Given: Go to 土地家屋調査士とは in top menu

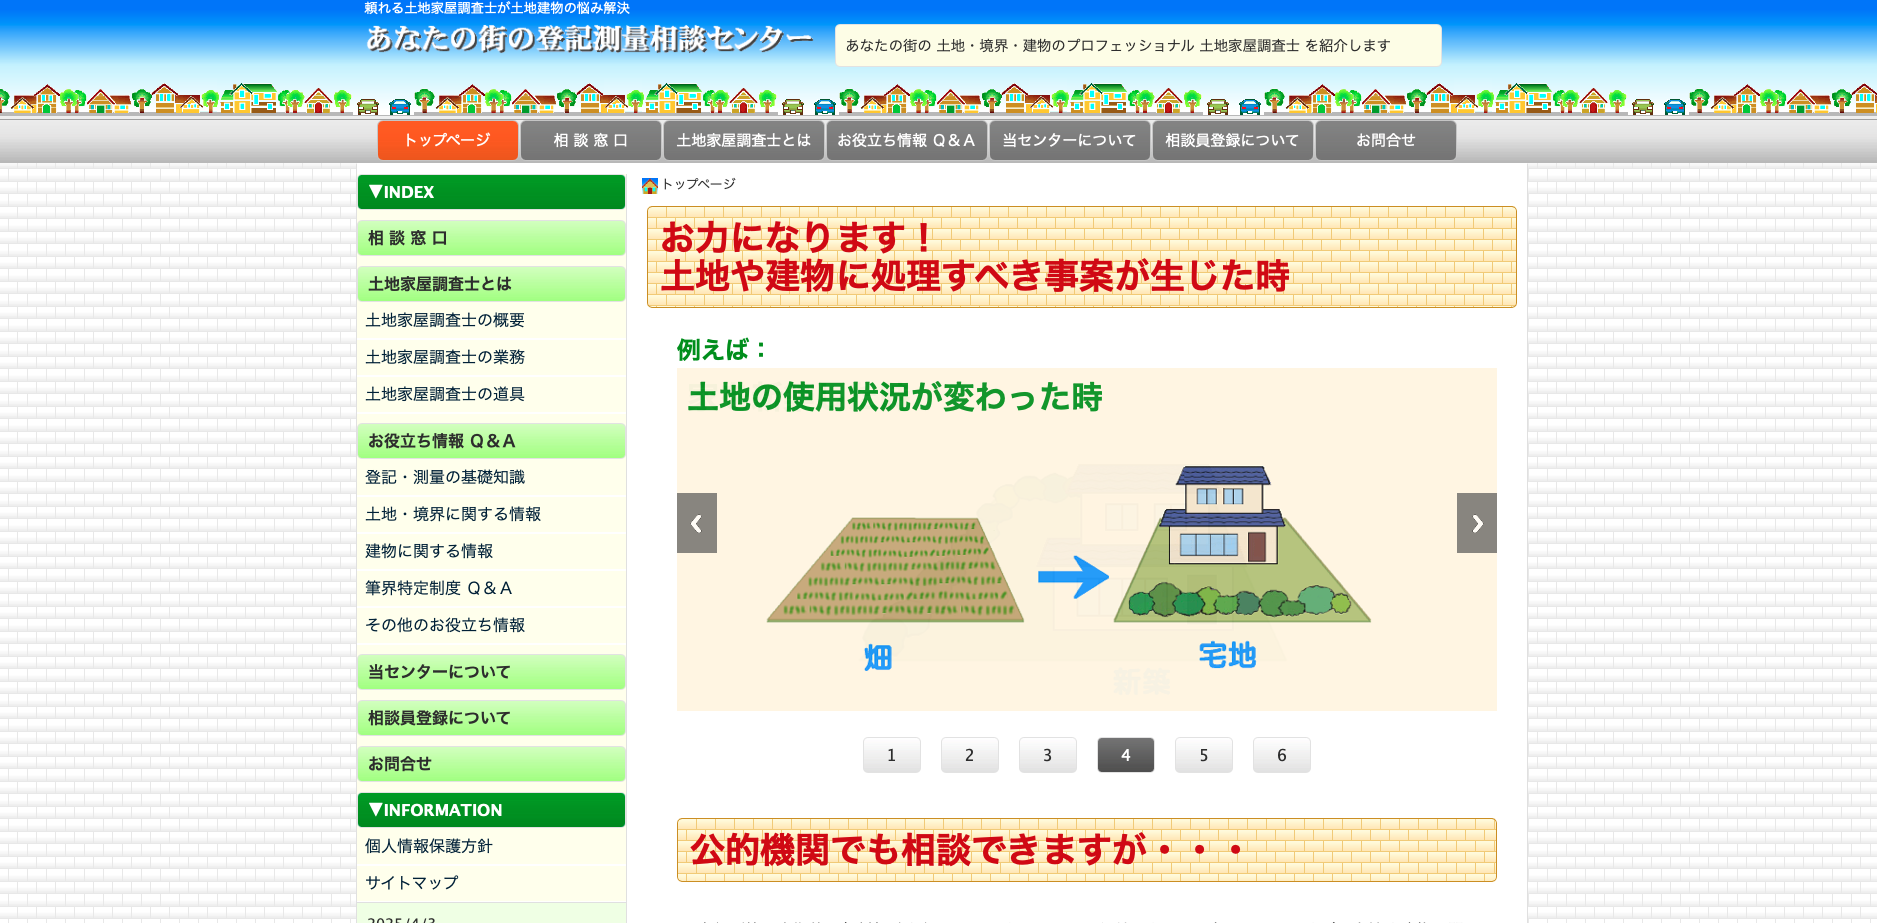Looking at the screenshot, I should 743,140.
